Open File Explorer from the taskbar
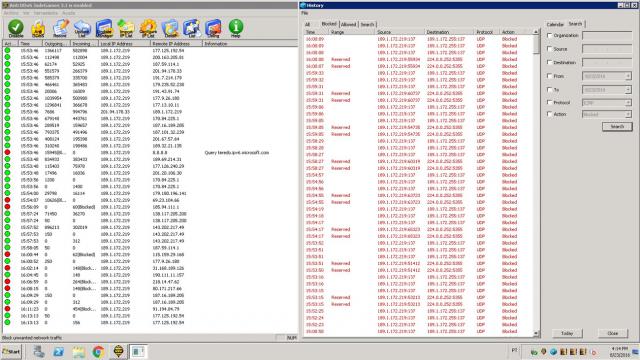The width and height of the screenshot is (640, 360). (78, 351)
